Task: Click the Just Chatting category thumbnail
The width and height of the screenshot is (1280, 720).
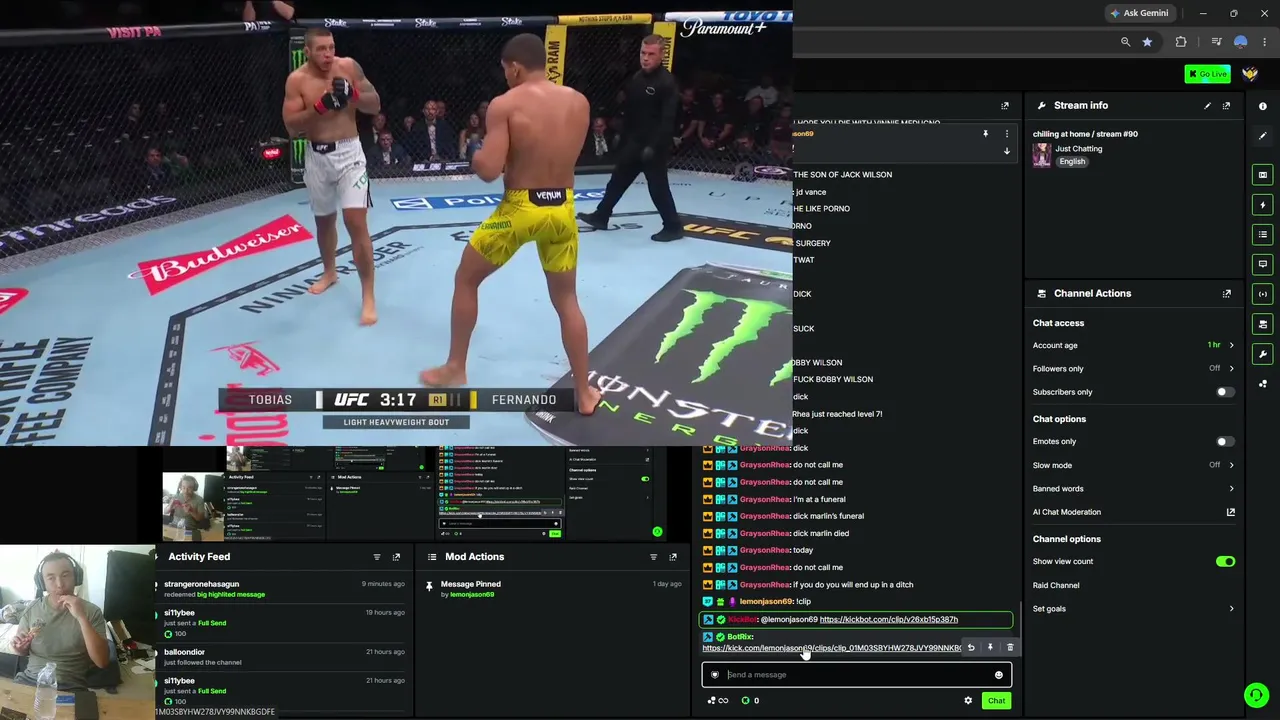Action: [1042, 155]
